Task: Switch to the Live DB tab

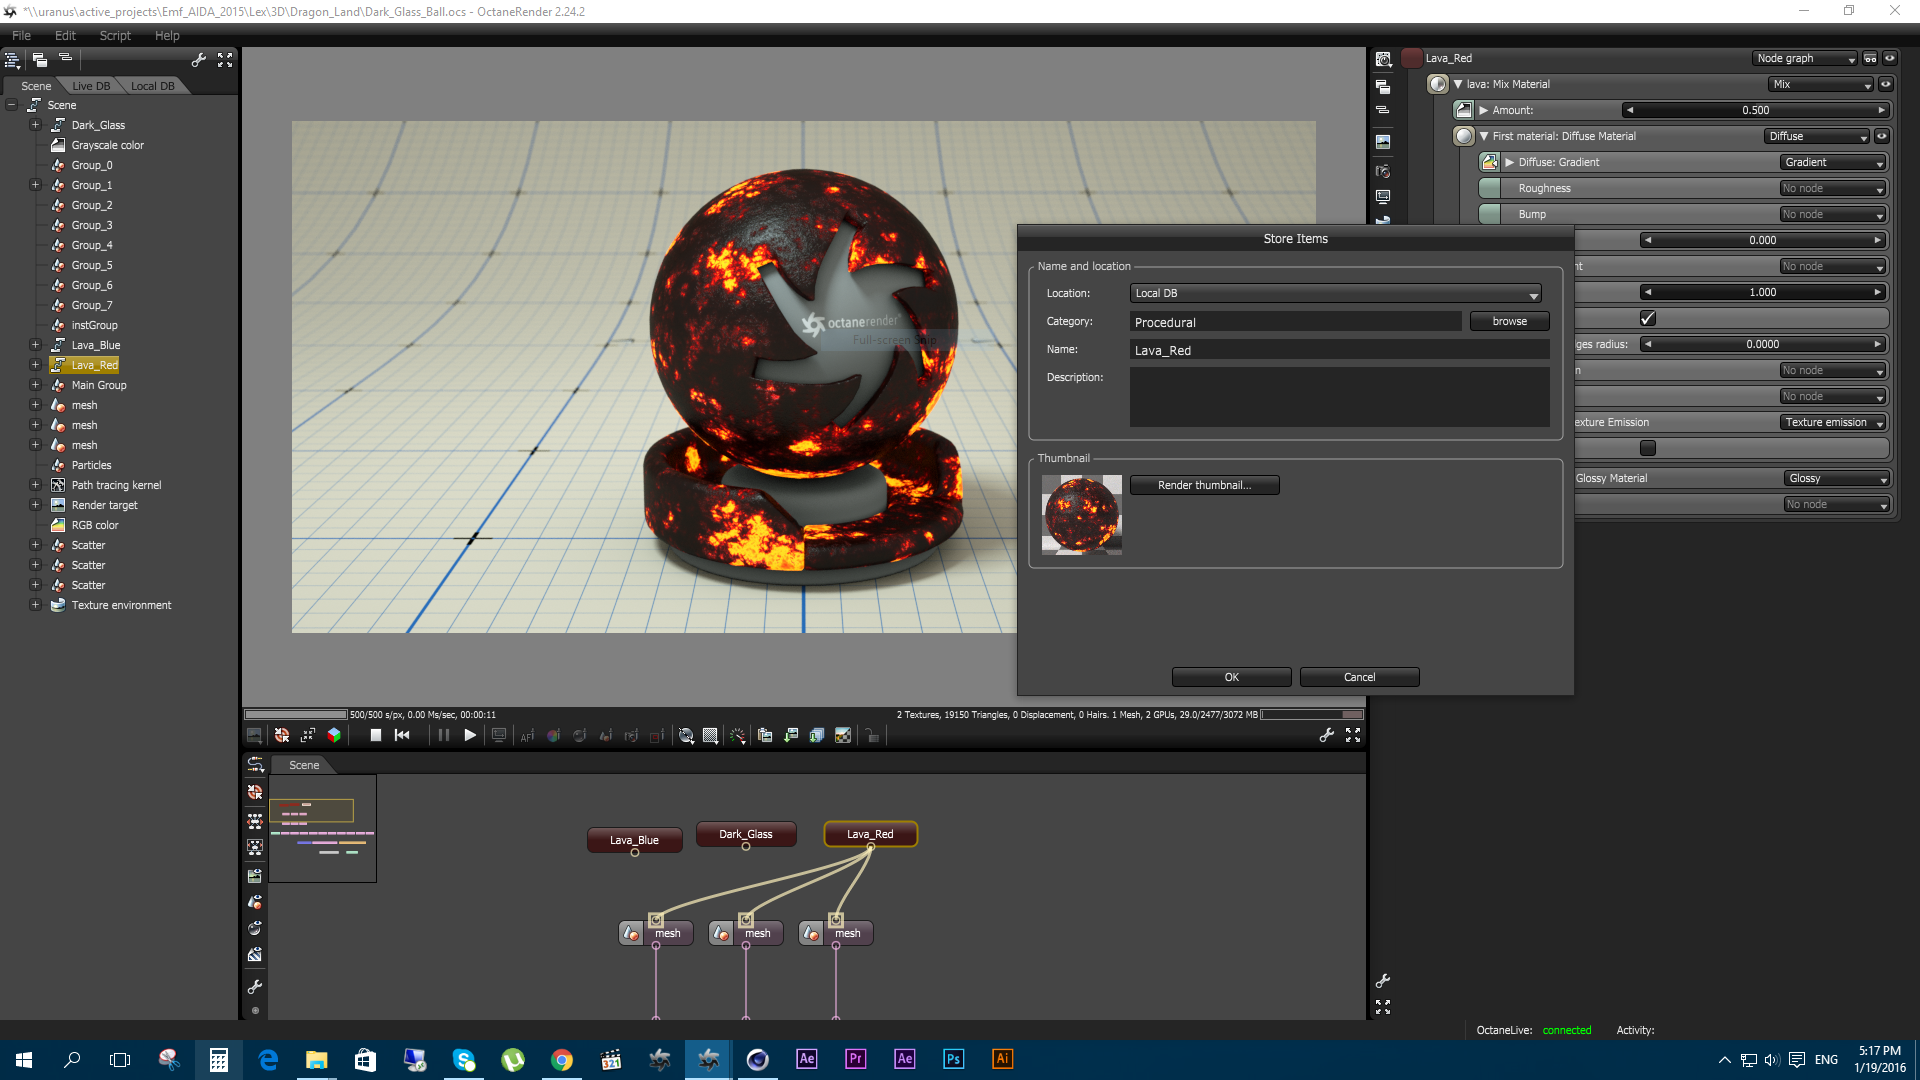Action: [91, 86]
